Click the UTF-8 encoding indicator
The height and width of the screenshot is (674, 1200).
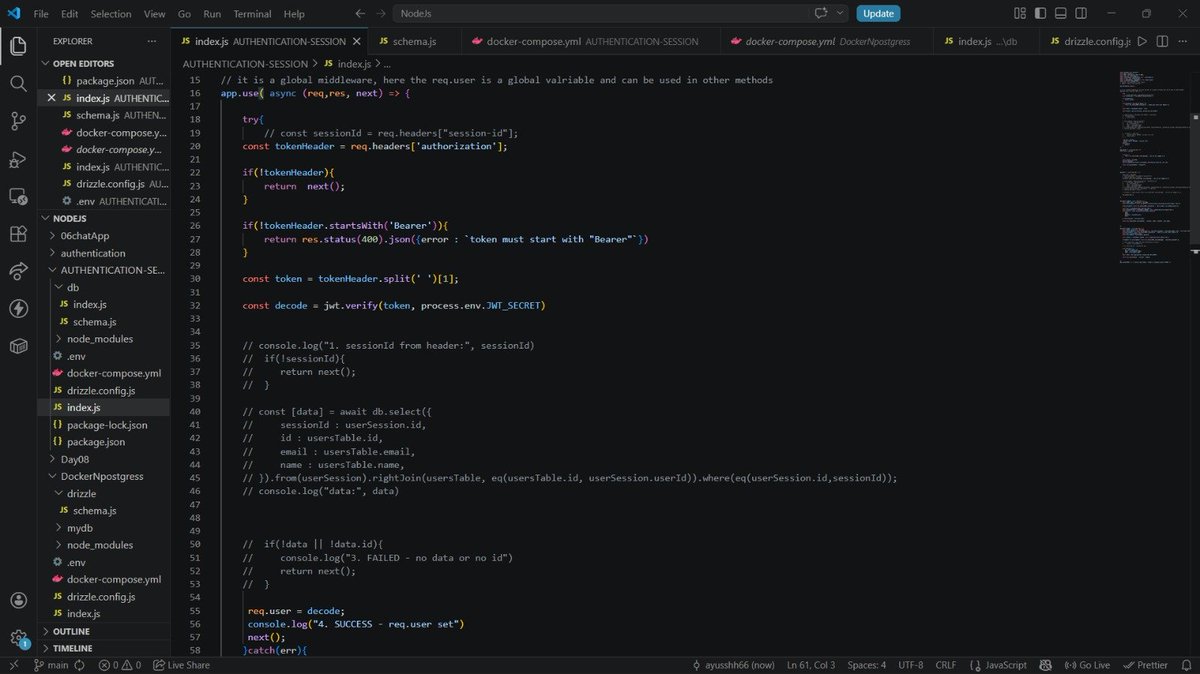coord(911,665)
